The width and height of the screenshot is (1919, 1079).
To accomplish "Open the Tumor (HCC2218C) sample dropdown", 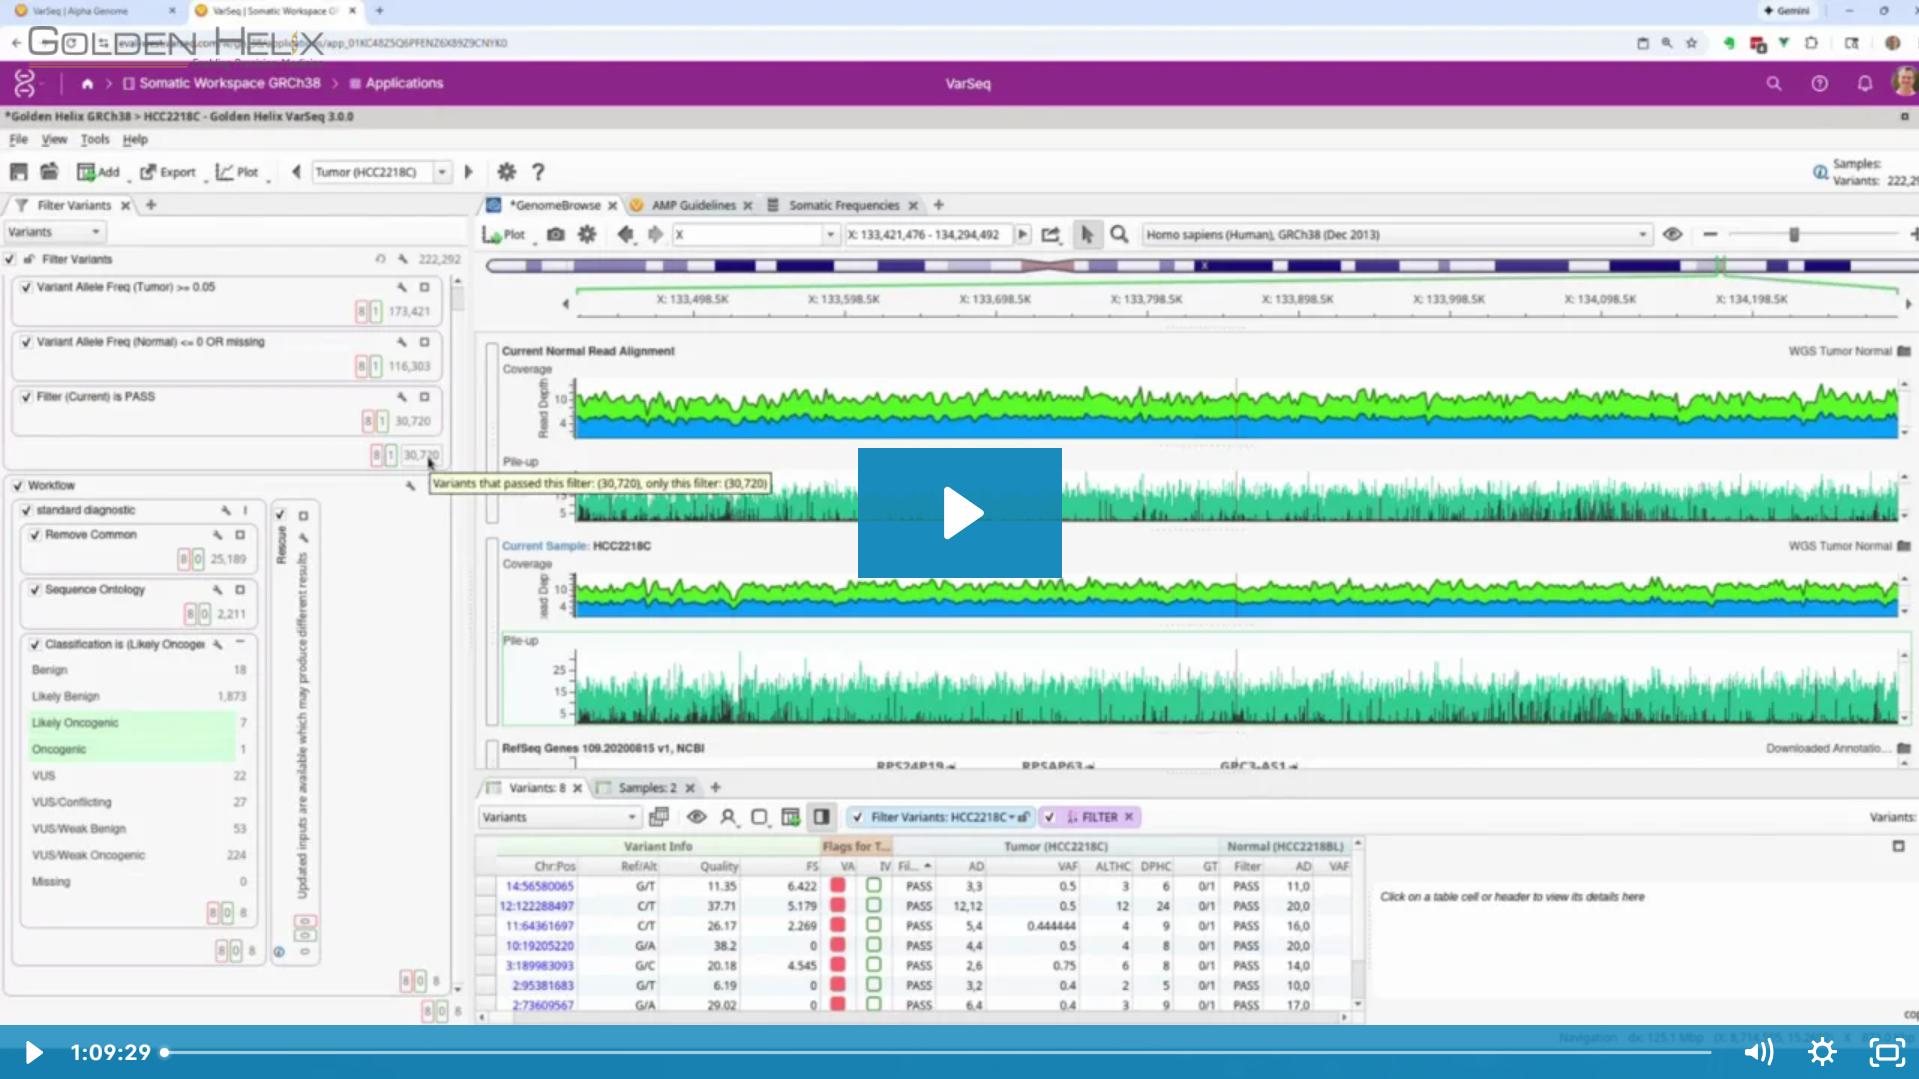I will [441, 172].
